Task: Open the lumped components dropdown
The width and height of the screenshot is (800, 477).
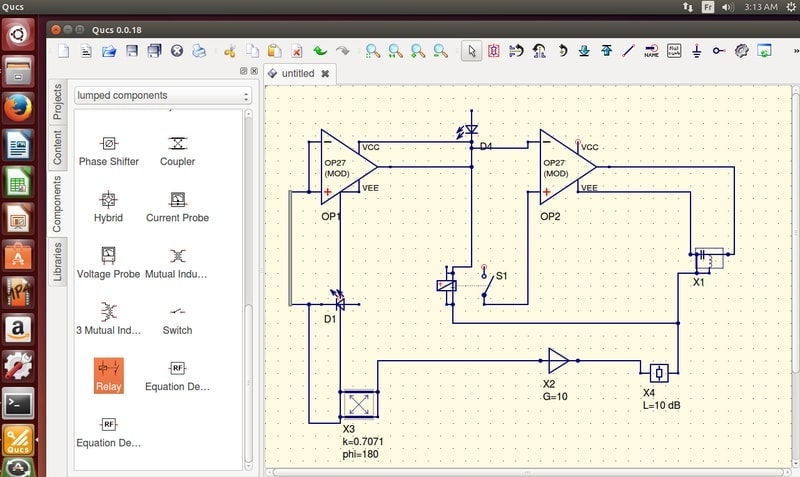Action: 163,95
